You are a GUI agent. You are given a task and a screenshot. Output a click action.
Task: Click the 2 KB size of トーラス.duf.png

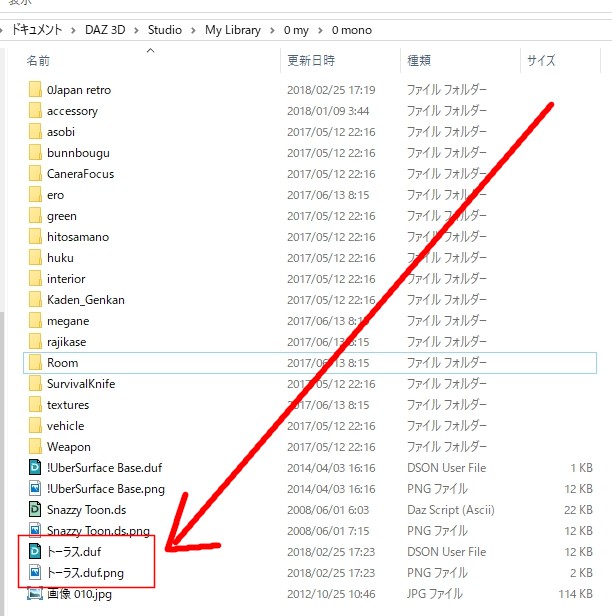point(581,573)
